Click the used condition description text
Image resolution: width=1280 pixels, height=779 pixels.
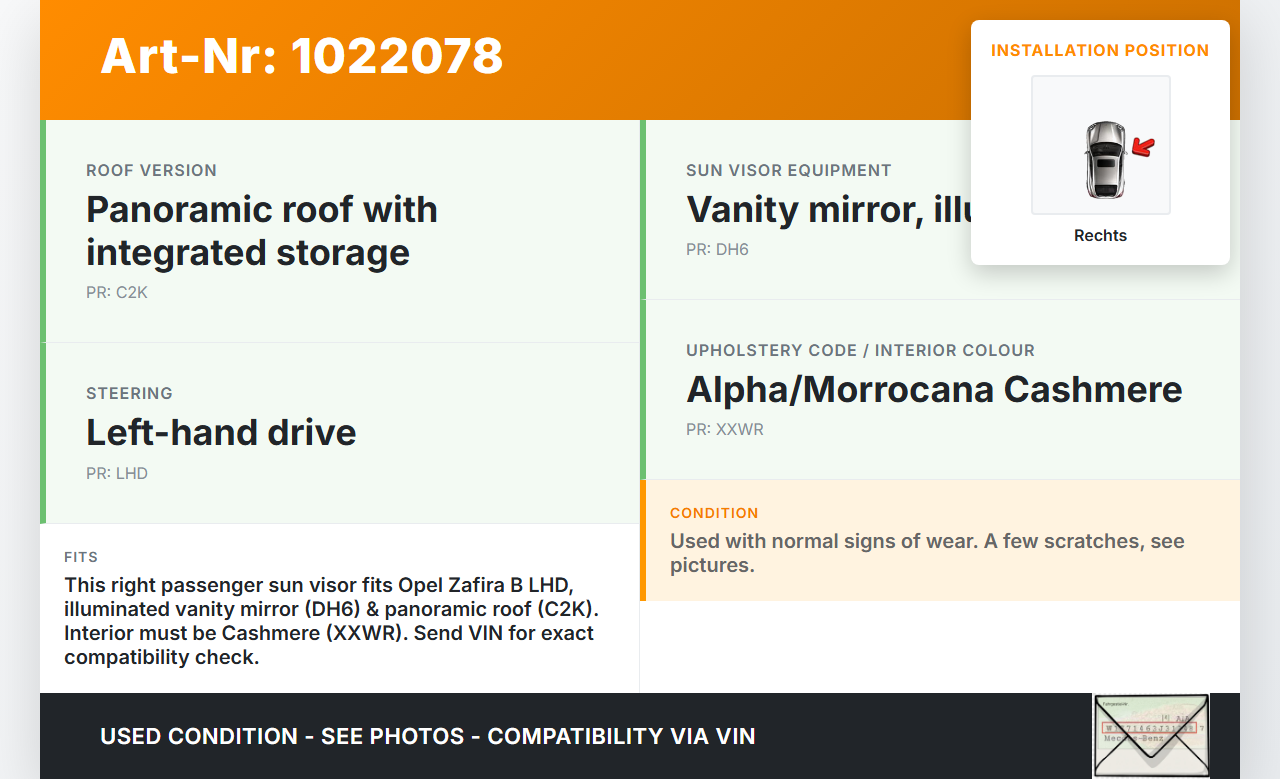coord(927,553)
